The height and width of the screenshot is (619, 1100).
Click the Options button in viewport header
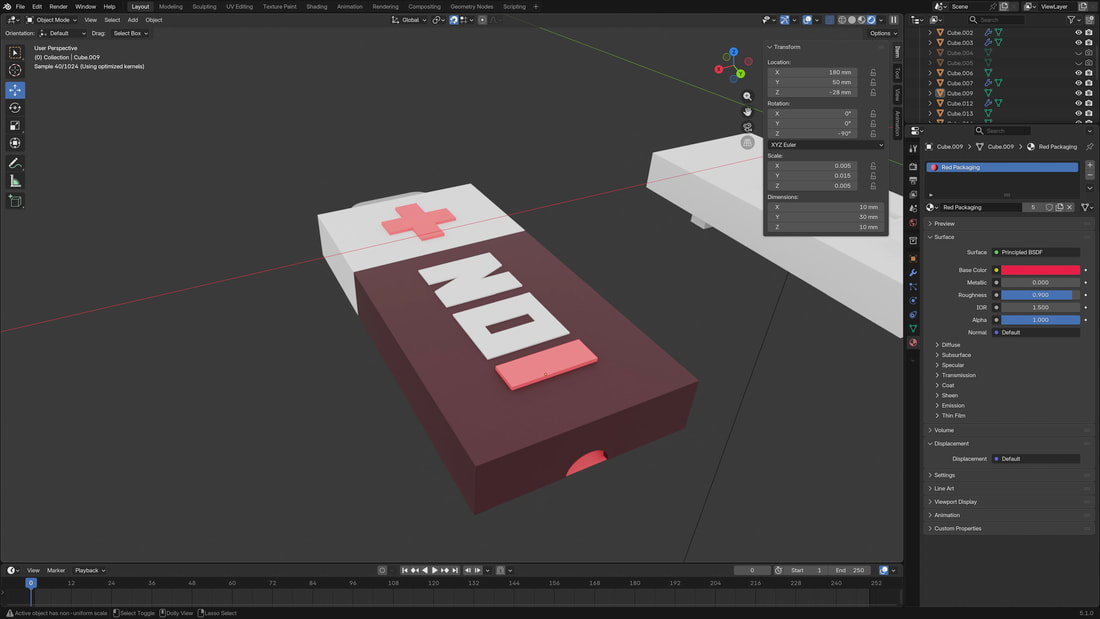880,33
